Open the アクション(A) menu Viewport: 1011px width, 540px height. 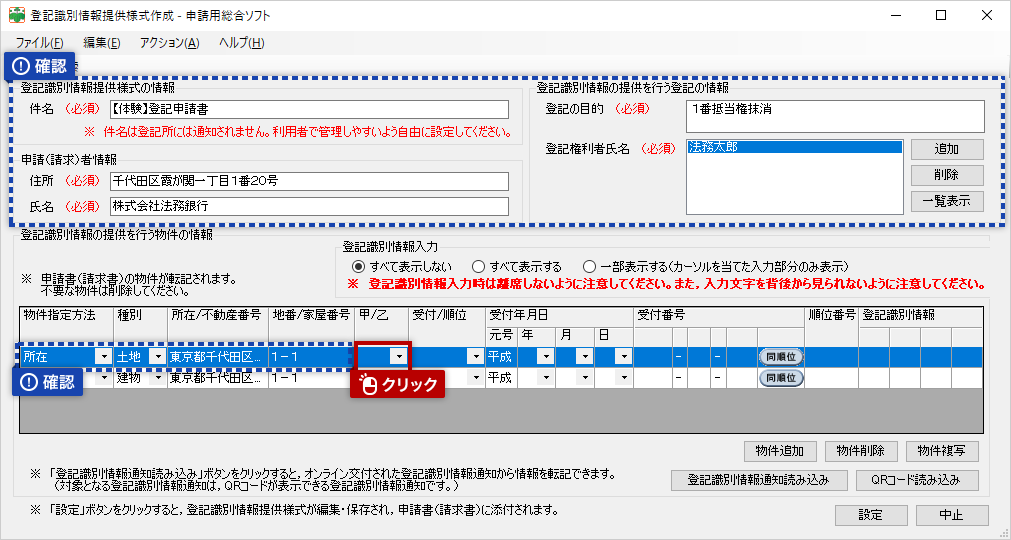170,43
